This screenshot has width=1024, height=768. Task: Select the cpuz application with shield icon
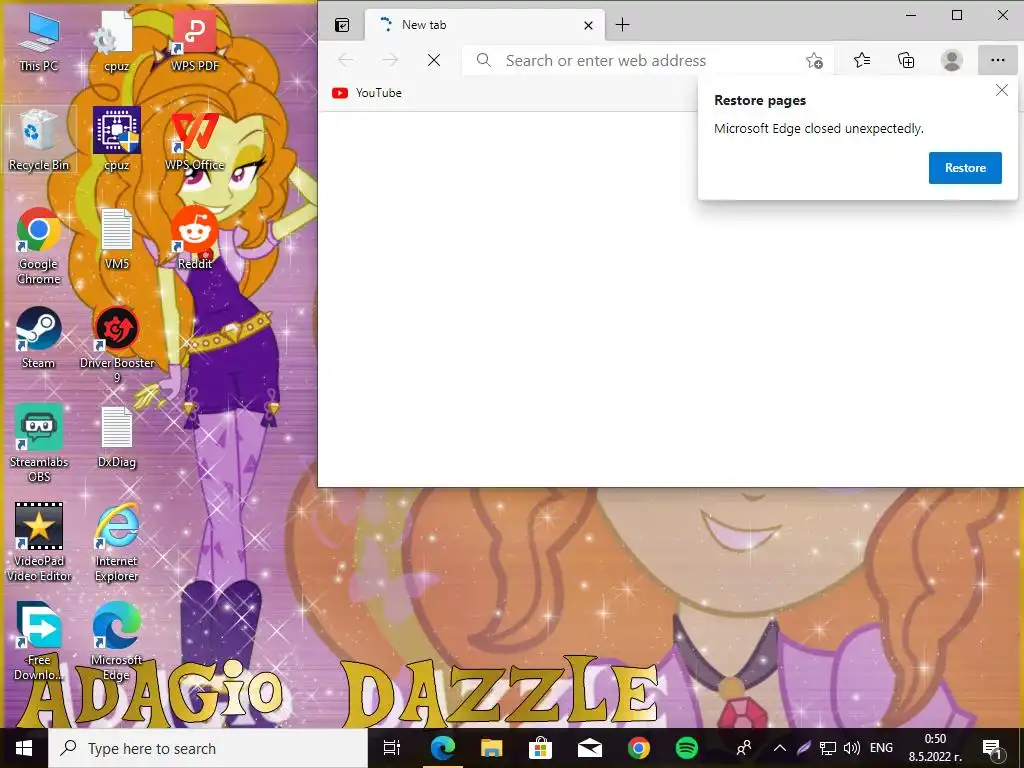pos(117,140)
